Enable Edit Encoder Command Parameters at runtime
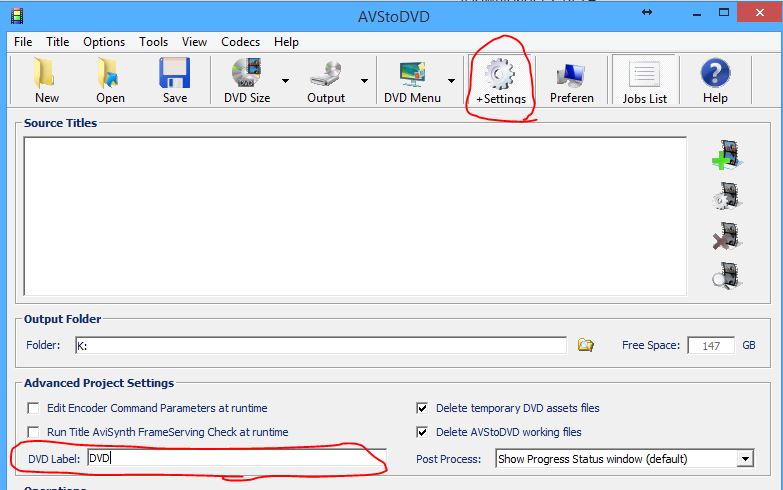 33,408
